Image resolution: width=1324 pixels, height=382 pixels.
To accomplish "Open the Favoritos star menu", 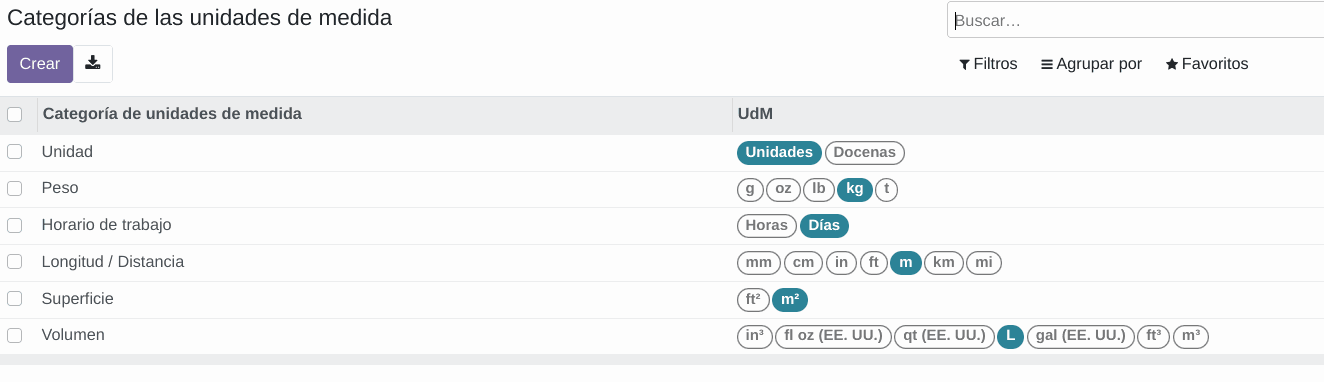I will point(1207,64).
